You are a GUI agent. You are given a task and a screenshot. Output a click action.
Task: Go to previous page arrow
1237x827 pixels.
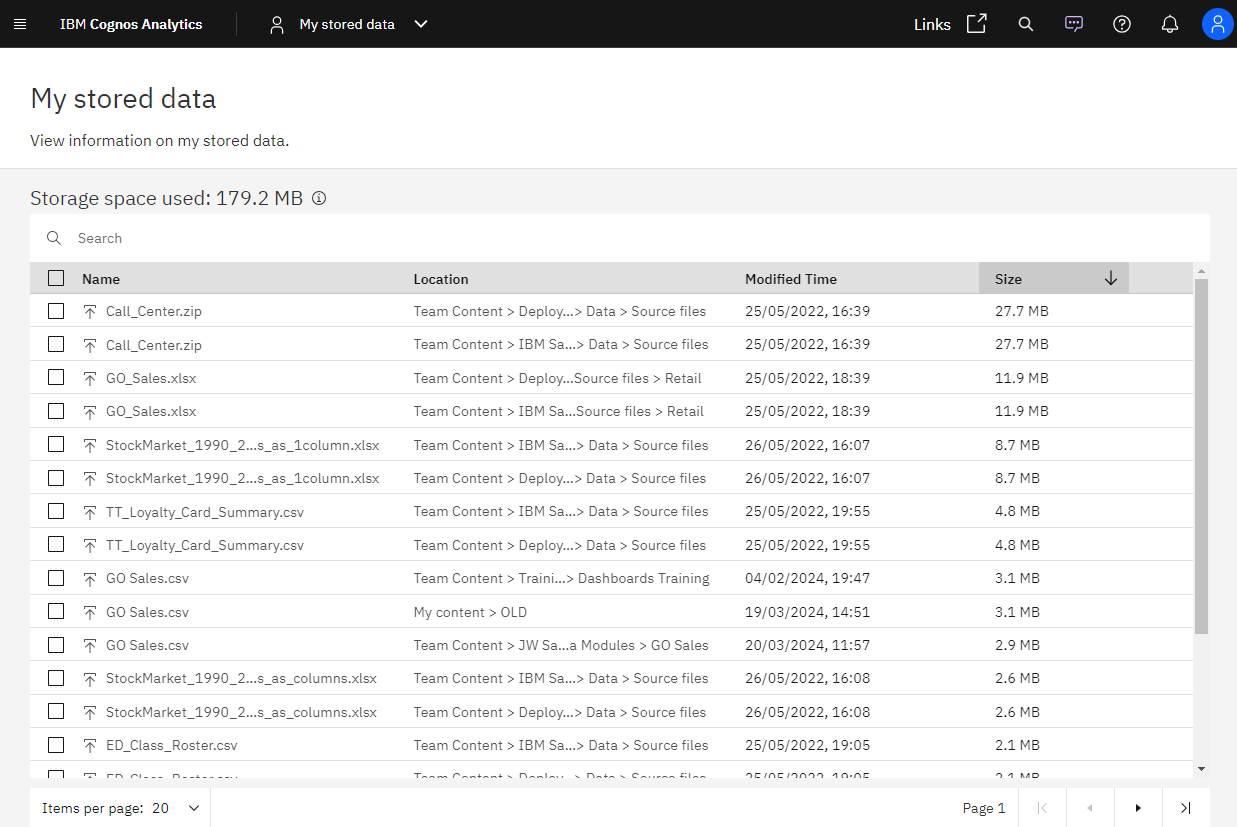(1090, 808)
